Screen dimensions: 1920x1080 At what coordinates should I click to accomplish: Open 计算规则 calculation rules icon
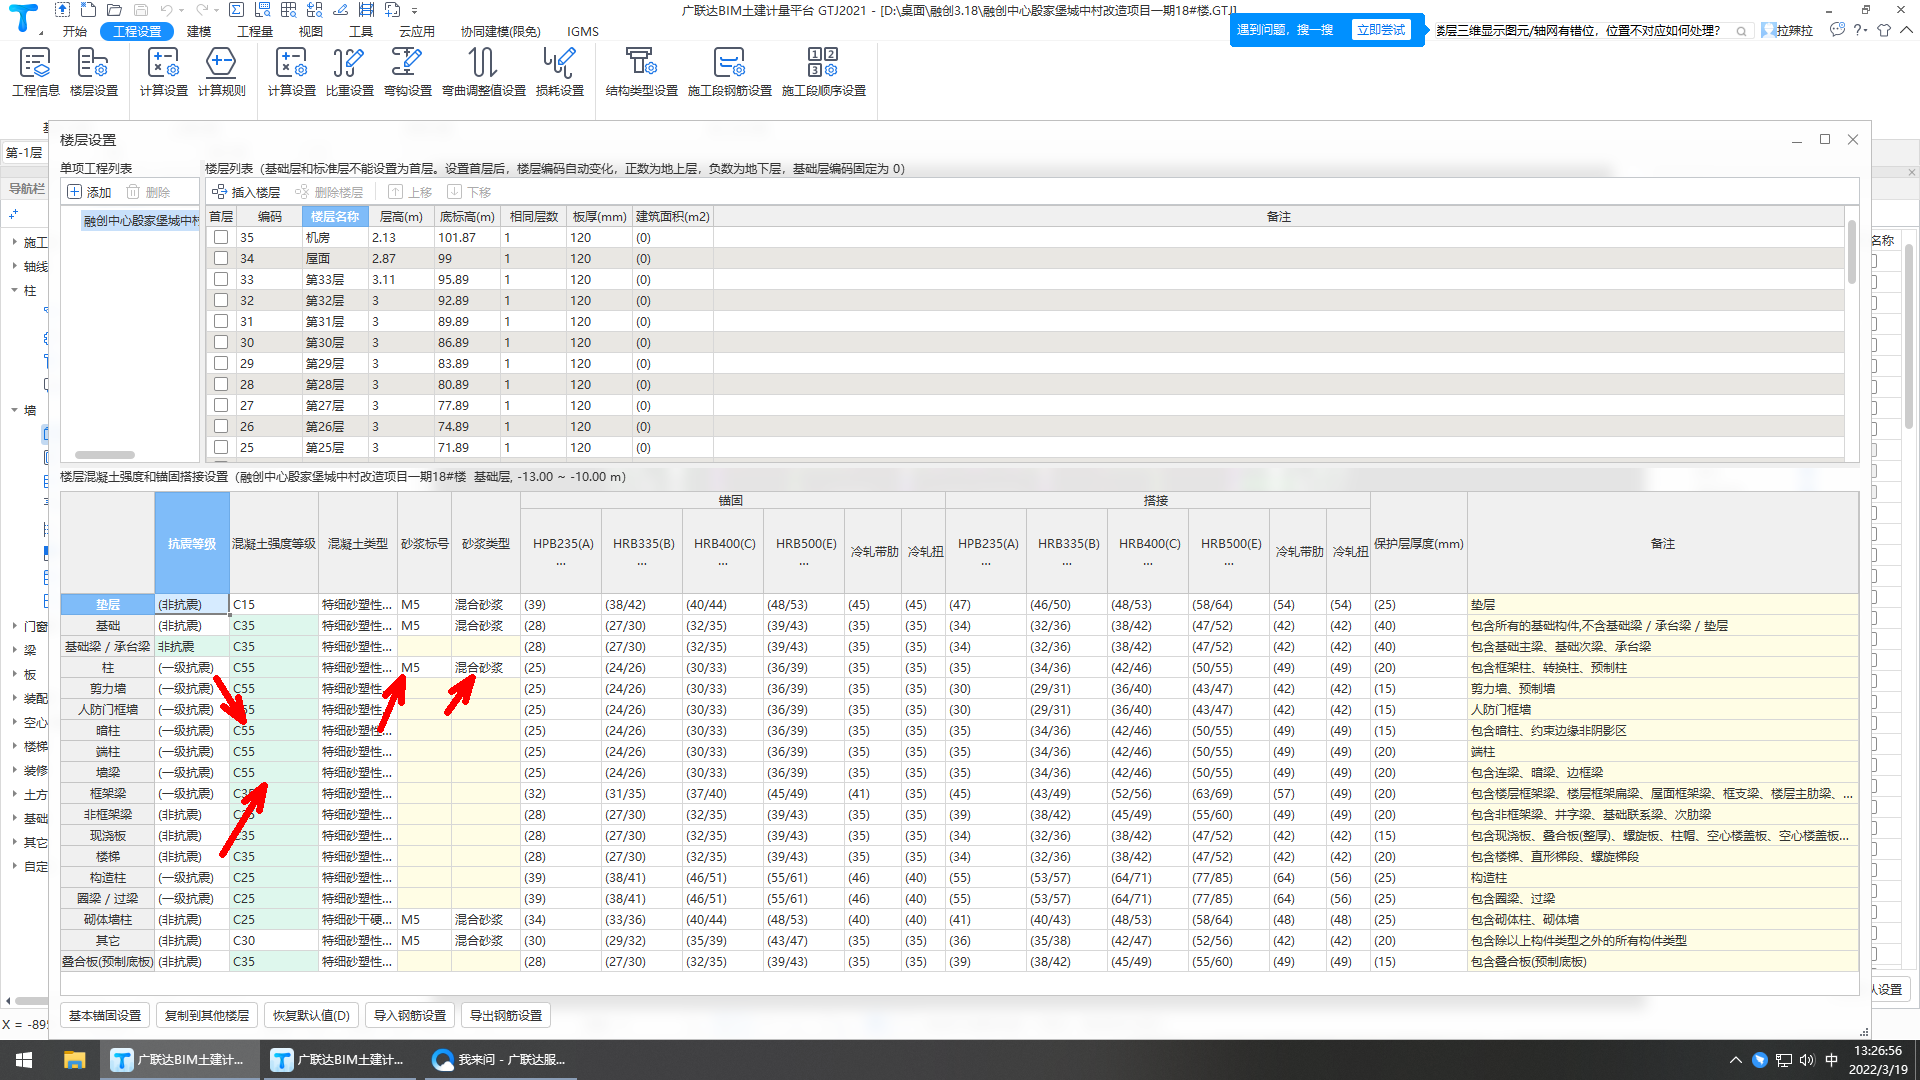[x=221, y=72]
